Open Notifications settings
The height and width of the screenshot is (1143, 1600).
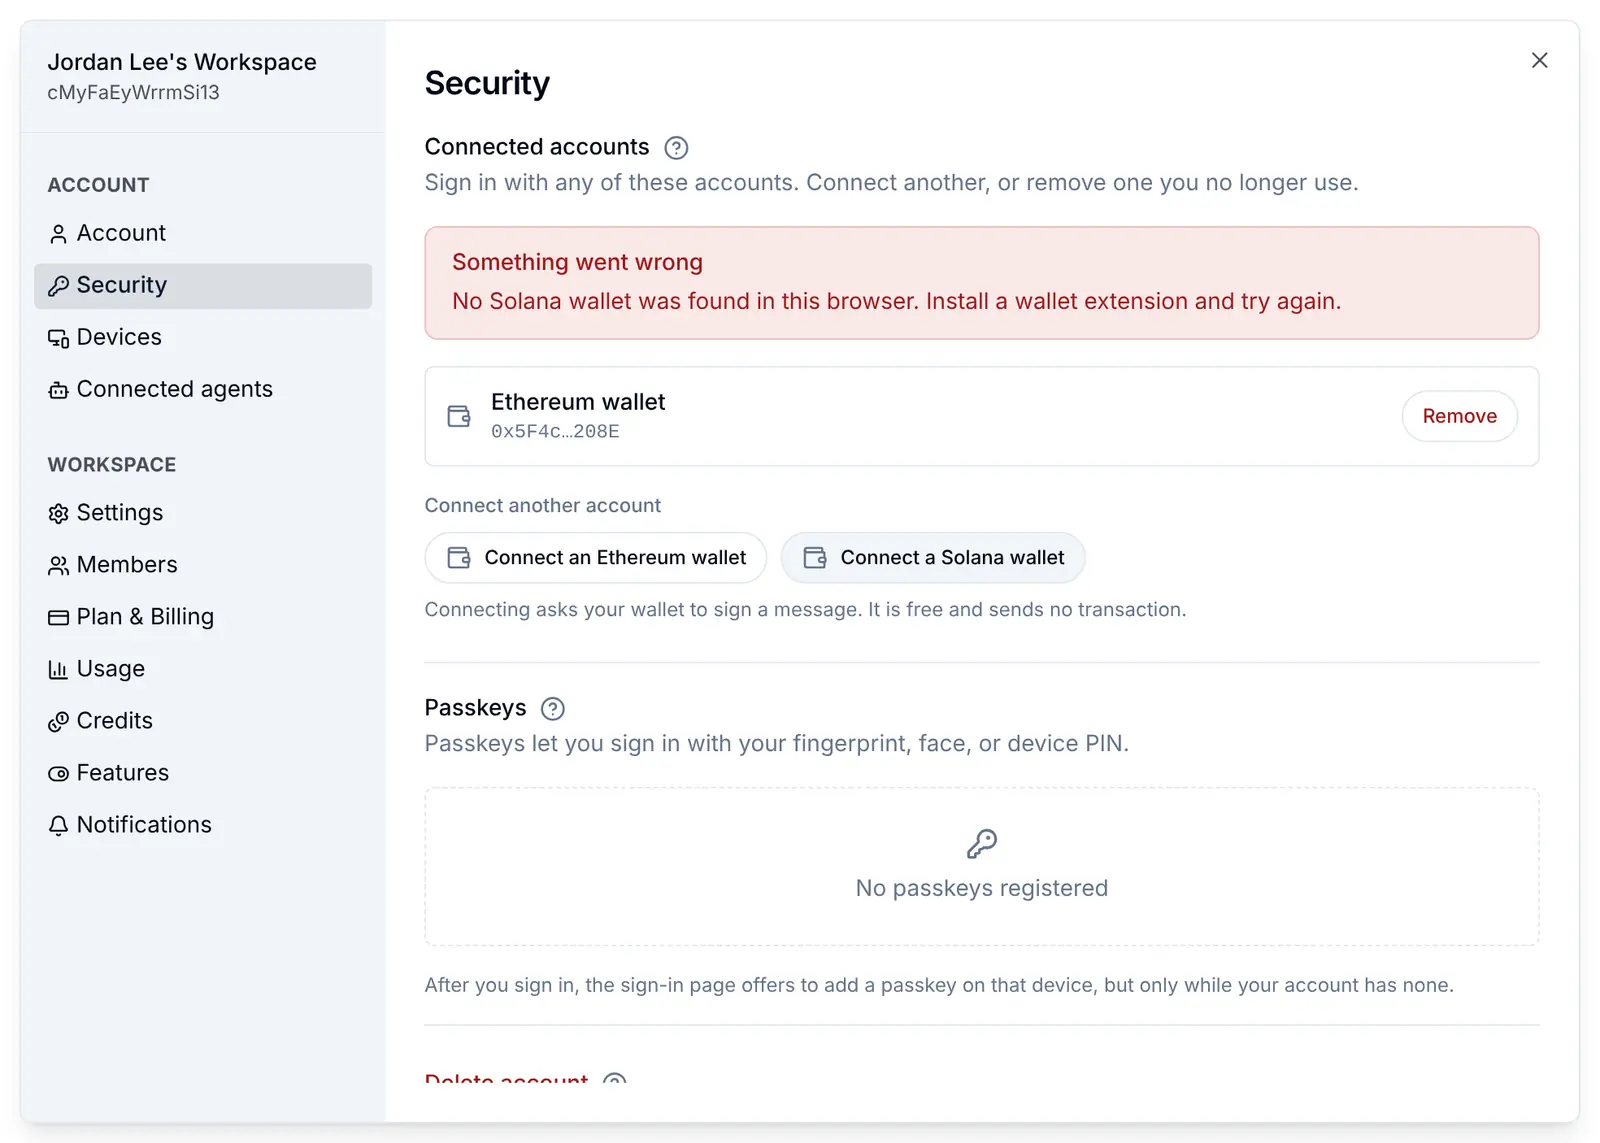click(203, 825)
